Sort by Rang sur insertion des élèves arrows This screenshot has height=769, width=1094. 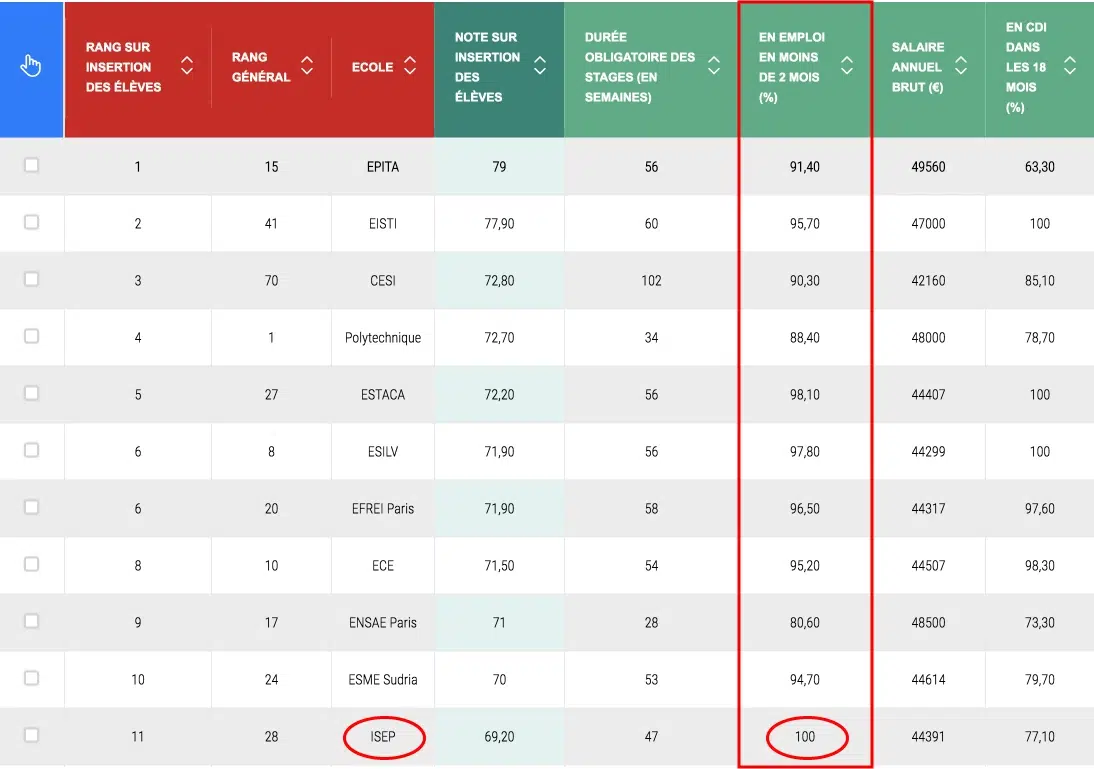click(187, 66)
